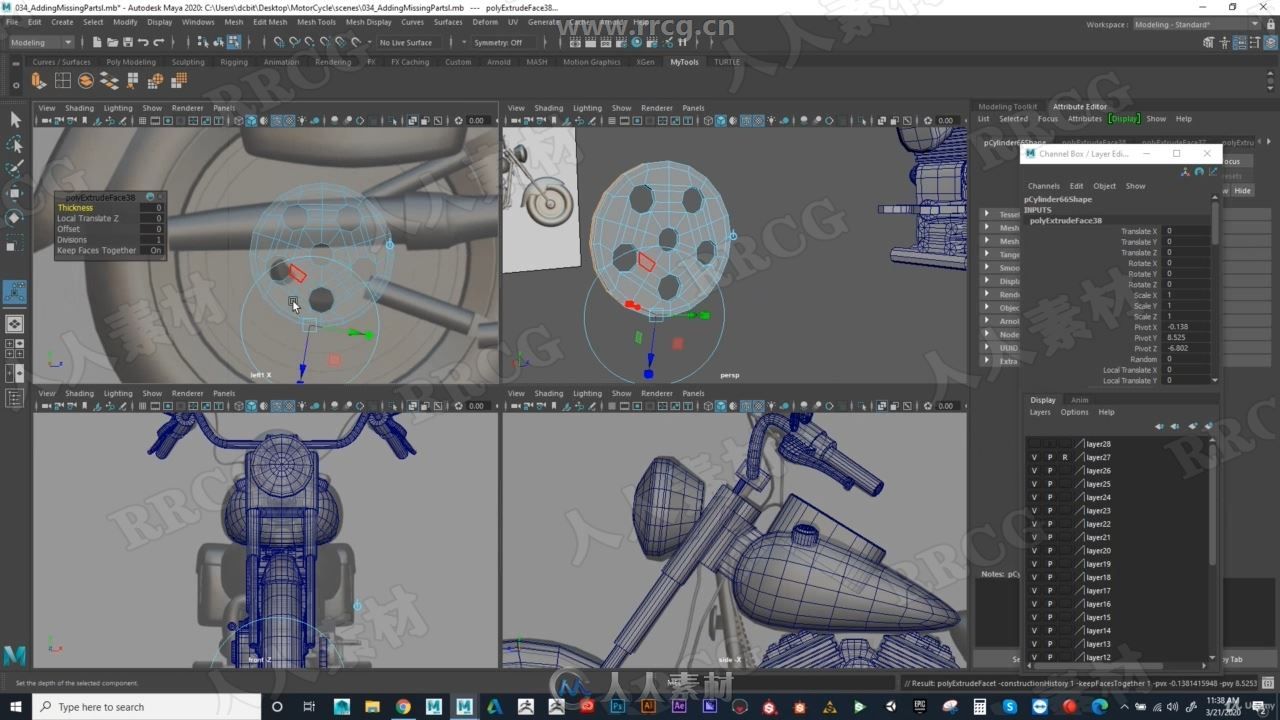The height and width of the screenshot is (720, 1280).
Task: Toggle visibility V of layer24
Action: [1034, 497]
